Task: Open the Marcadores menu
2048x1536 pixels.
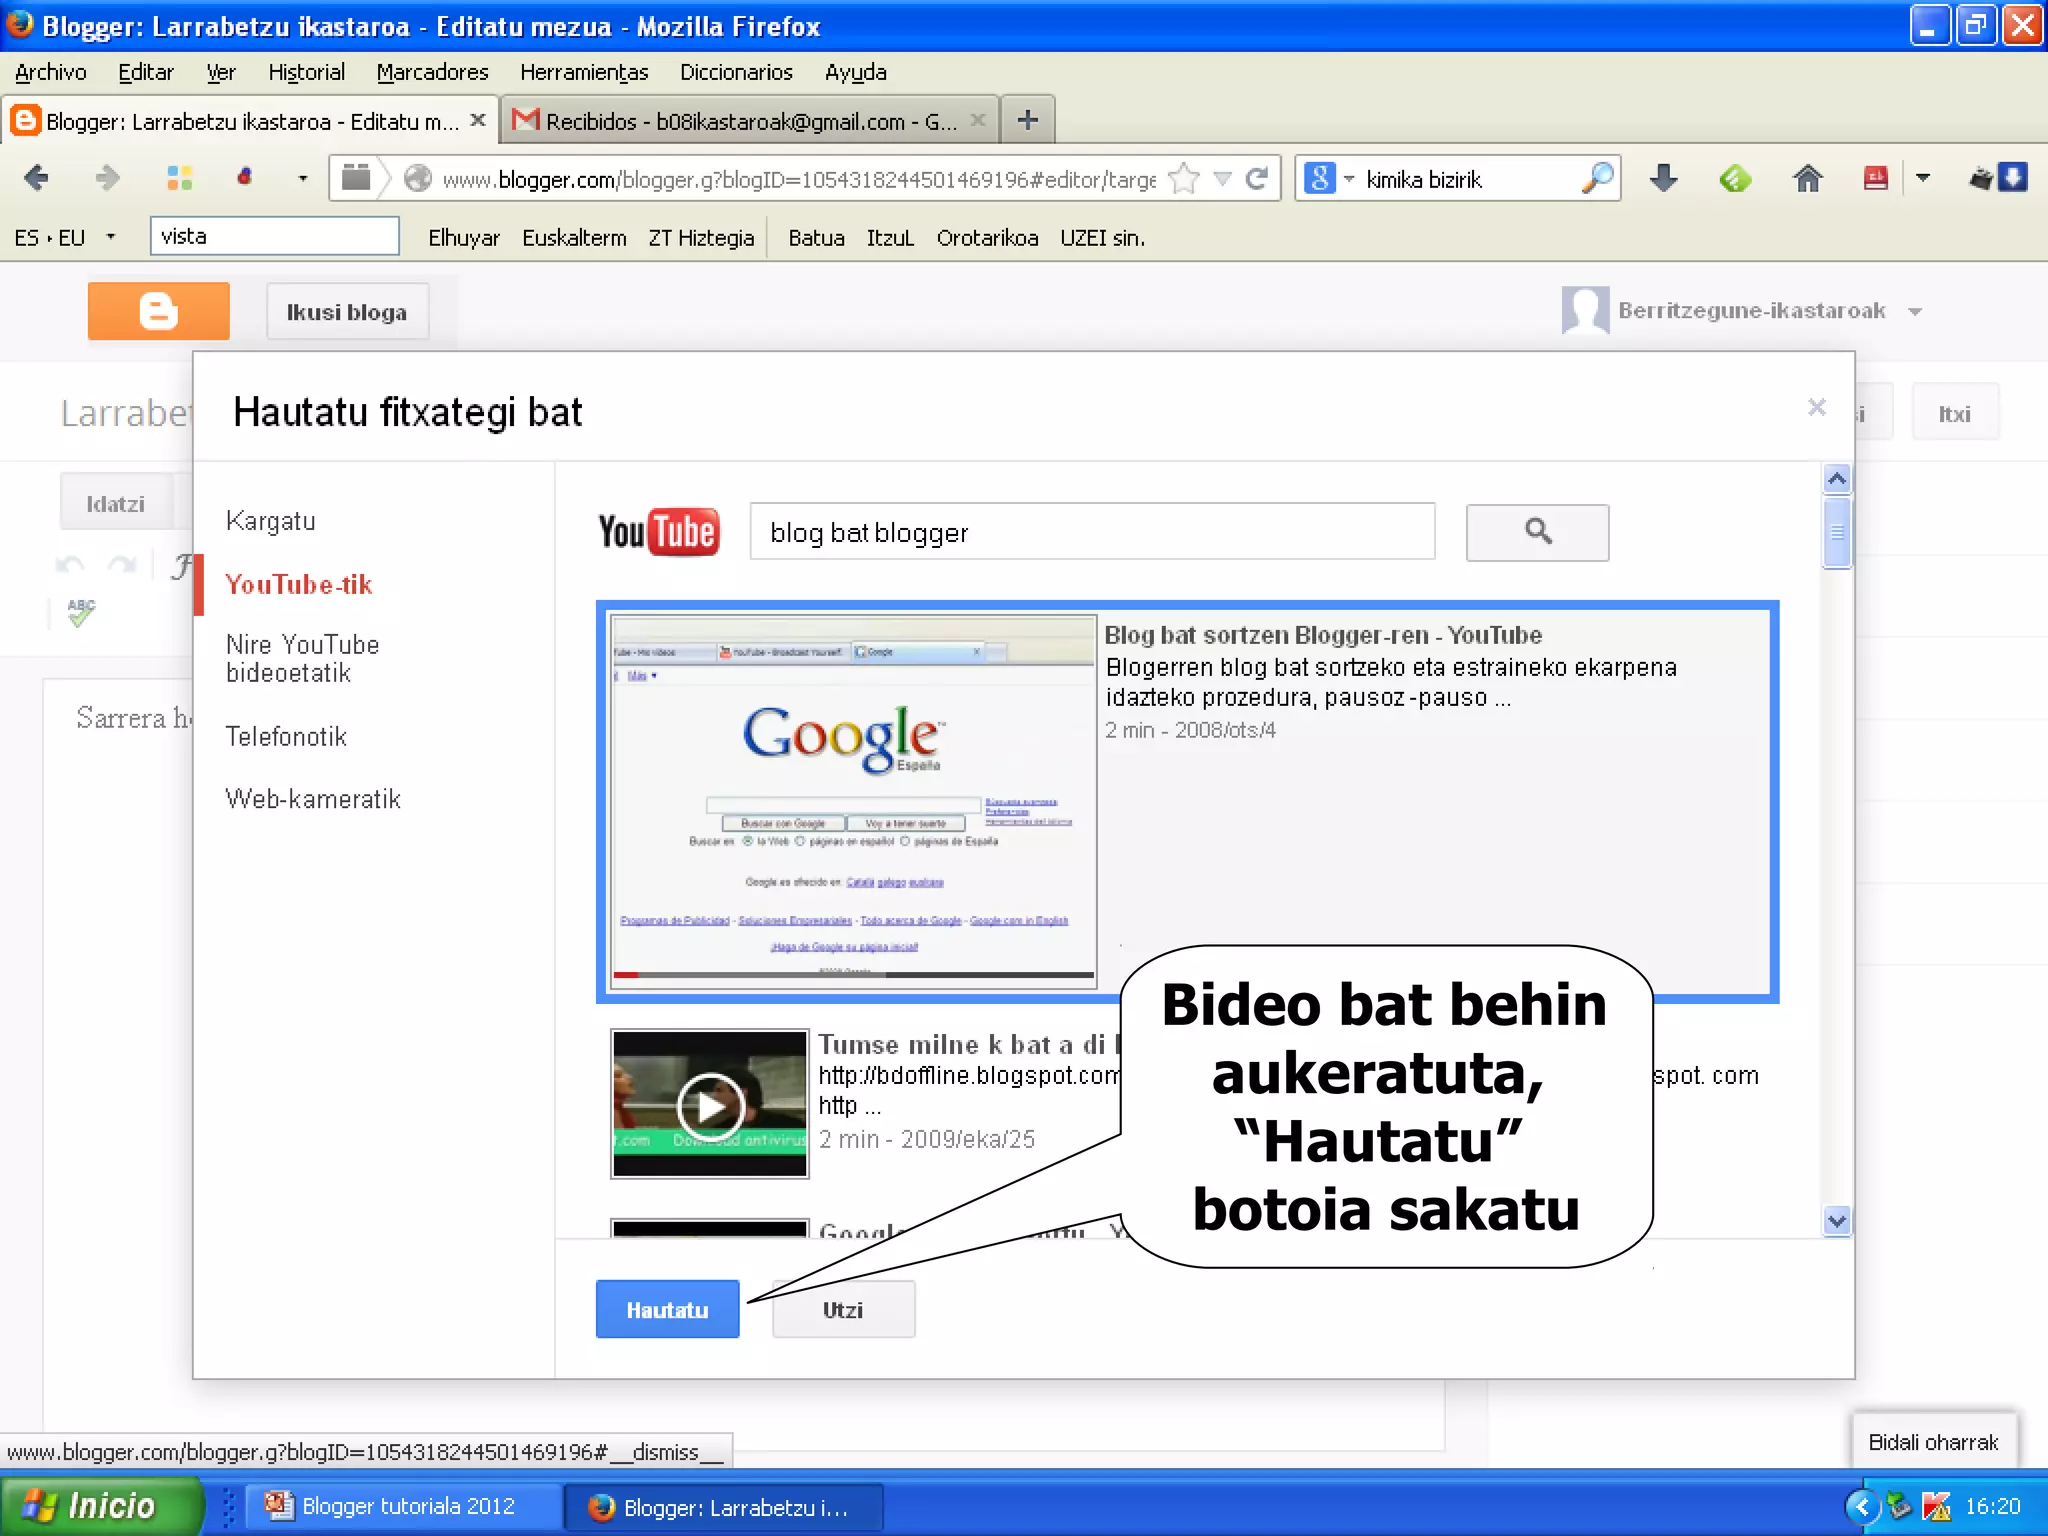Action: [x=432, y=72]
